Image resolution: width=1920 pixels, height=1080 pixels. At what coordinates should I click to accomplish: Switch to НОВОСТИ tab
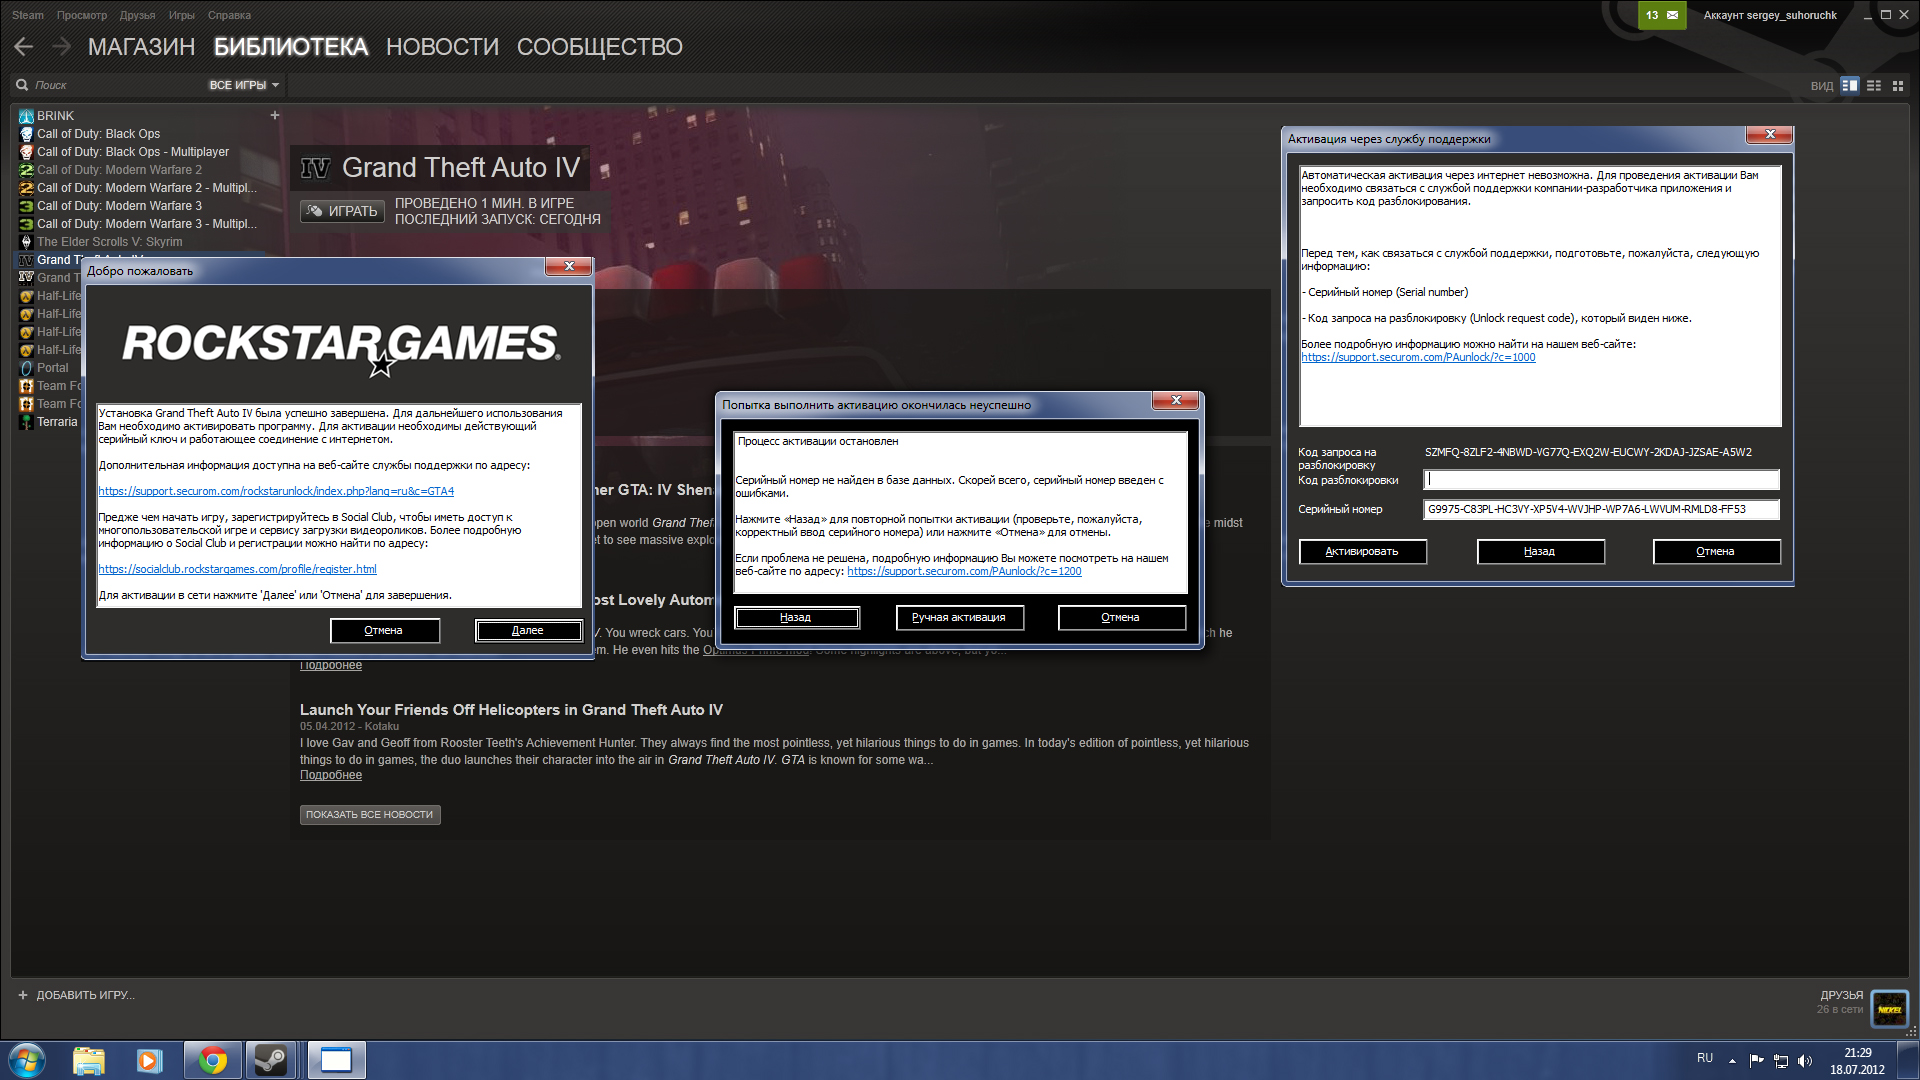click(442, 47)
